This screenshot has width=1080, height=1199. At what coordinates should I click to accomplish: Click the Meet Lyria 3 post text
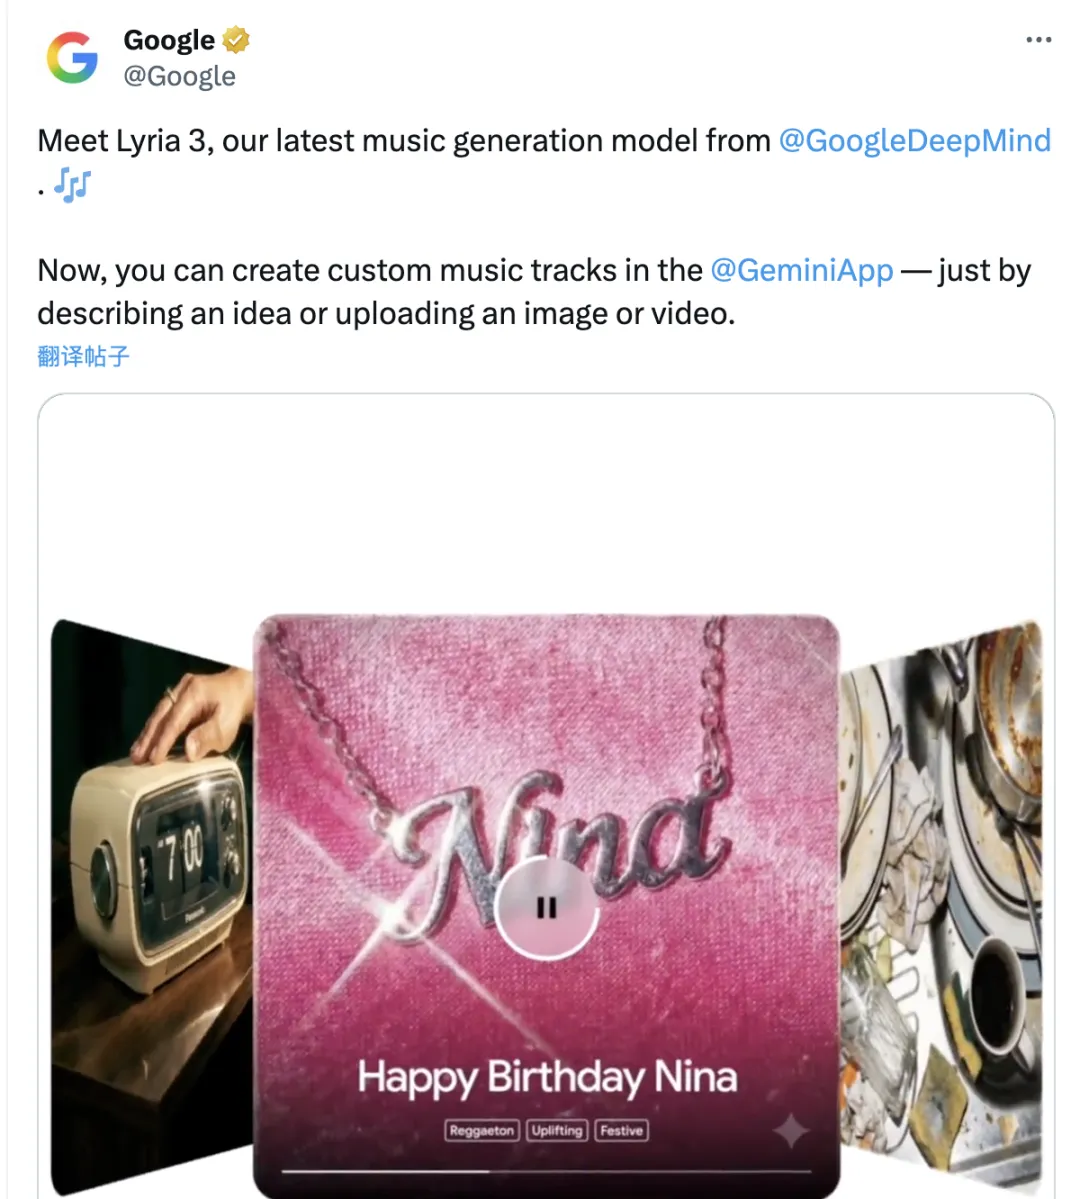(400, 141)
